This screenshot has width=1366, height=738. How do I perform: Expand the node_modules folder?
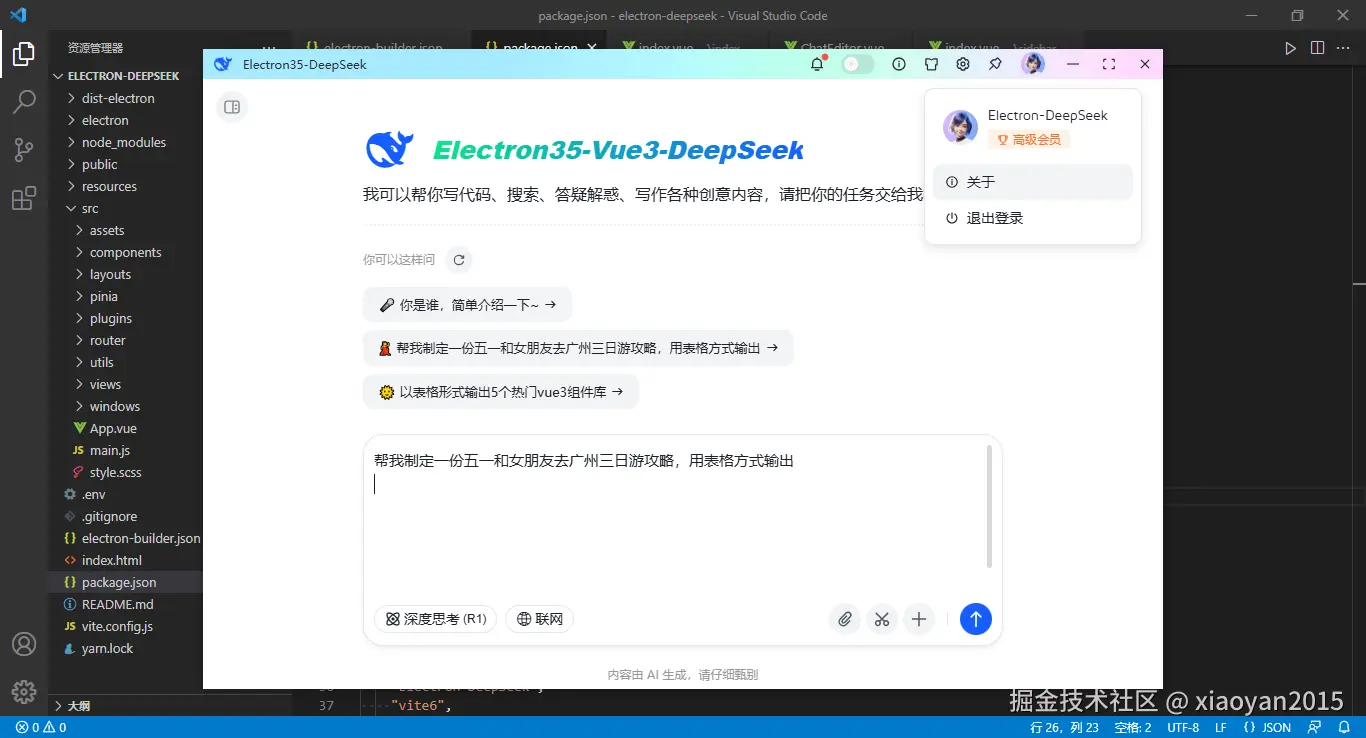click(x=125, y=142)
